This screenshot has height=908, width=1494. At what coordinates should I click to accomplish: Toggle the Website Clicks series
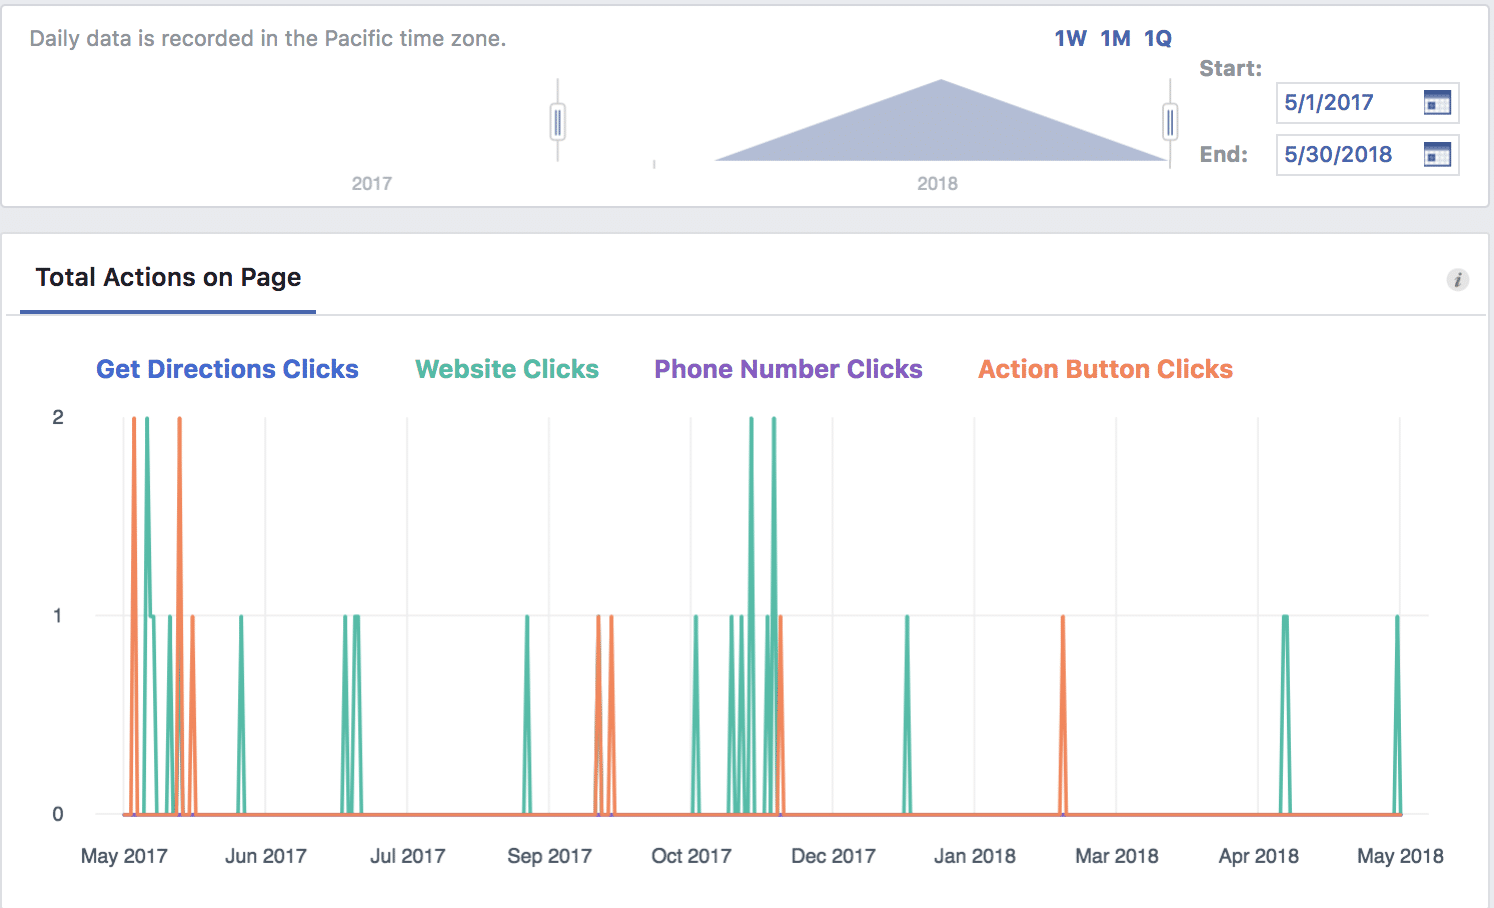(x=507, y=369)
